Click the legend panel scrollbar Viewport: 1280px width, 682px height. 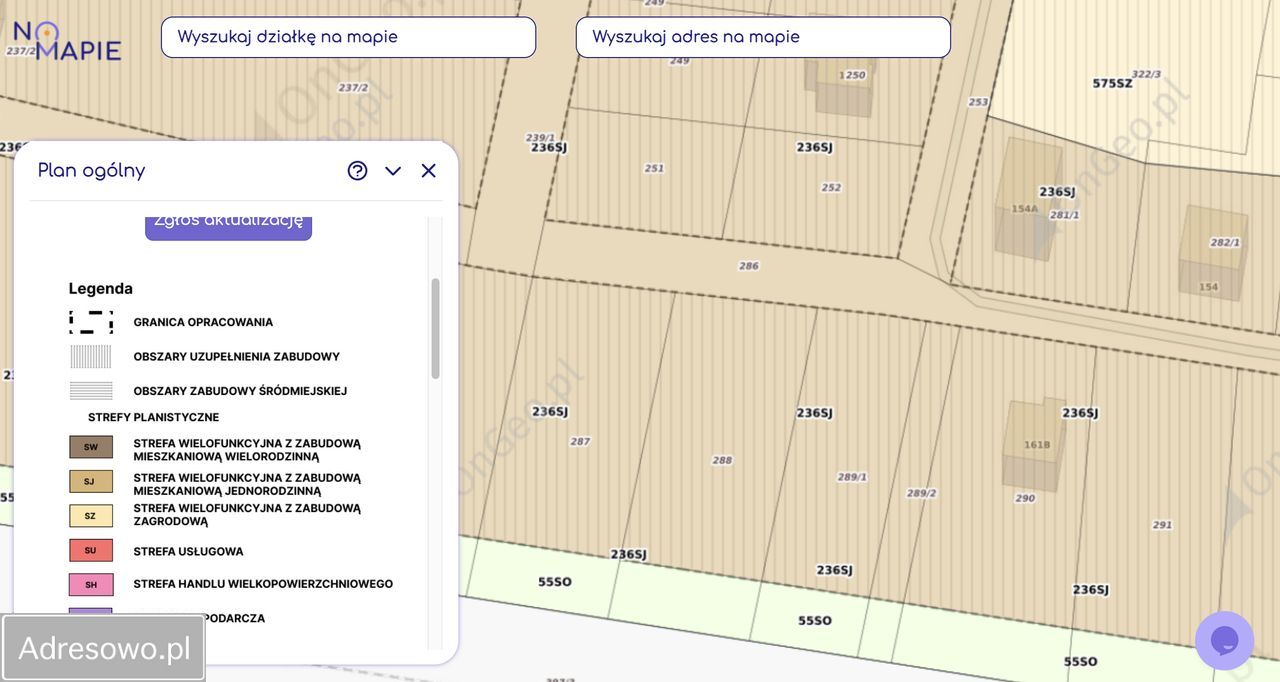point(435,329)
